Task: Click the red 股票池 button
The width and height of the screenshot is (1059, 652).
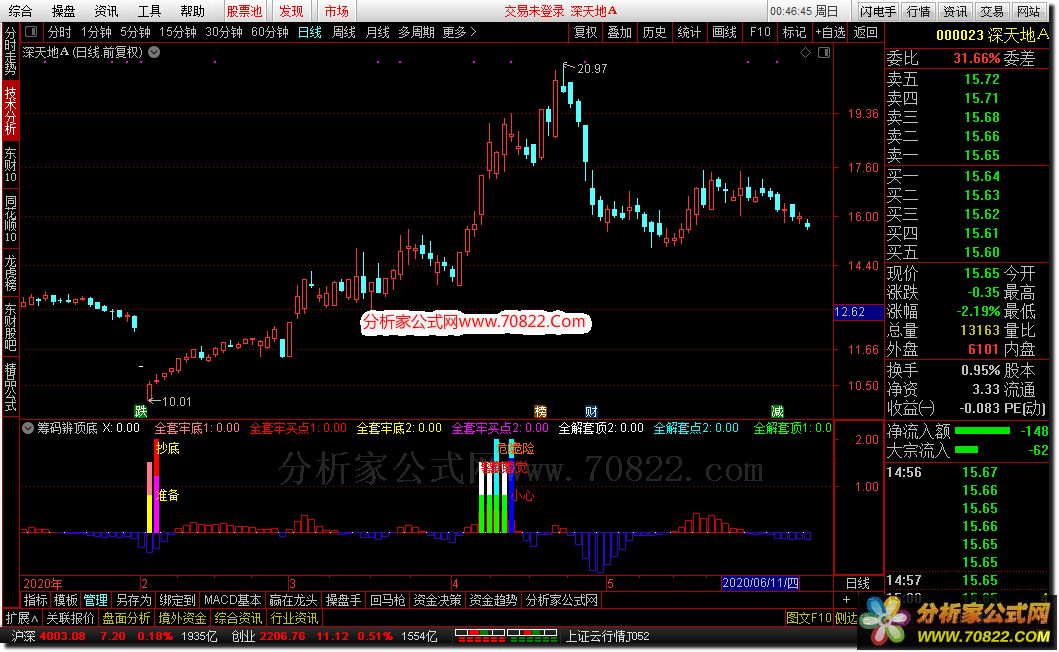Action: 244,11
